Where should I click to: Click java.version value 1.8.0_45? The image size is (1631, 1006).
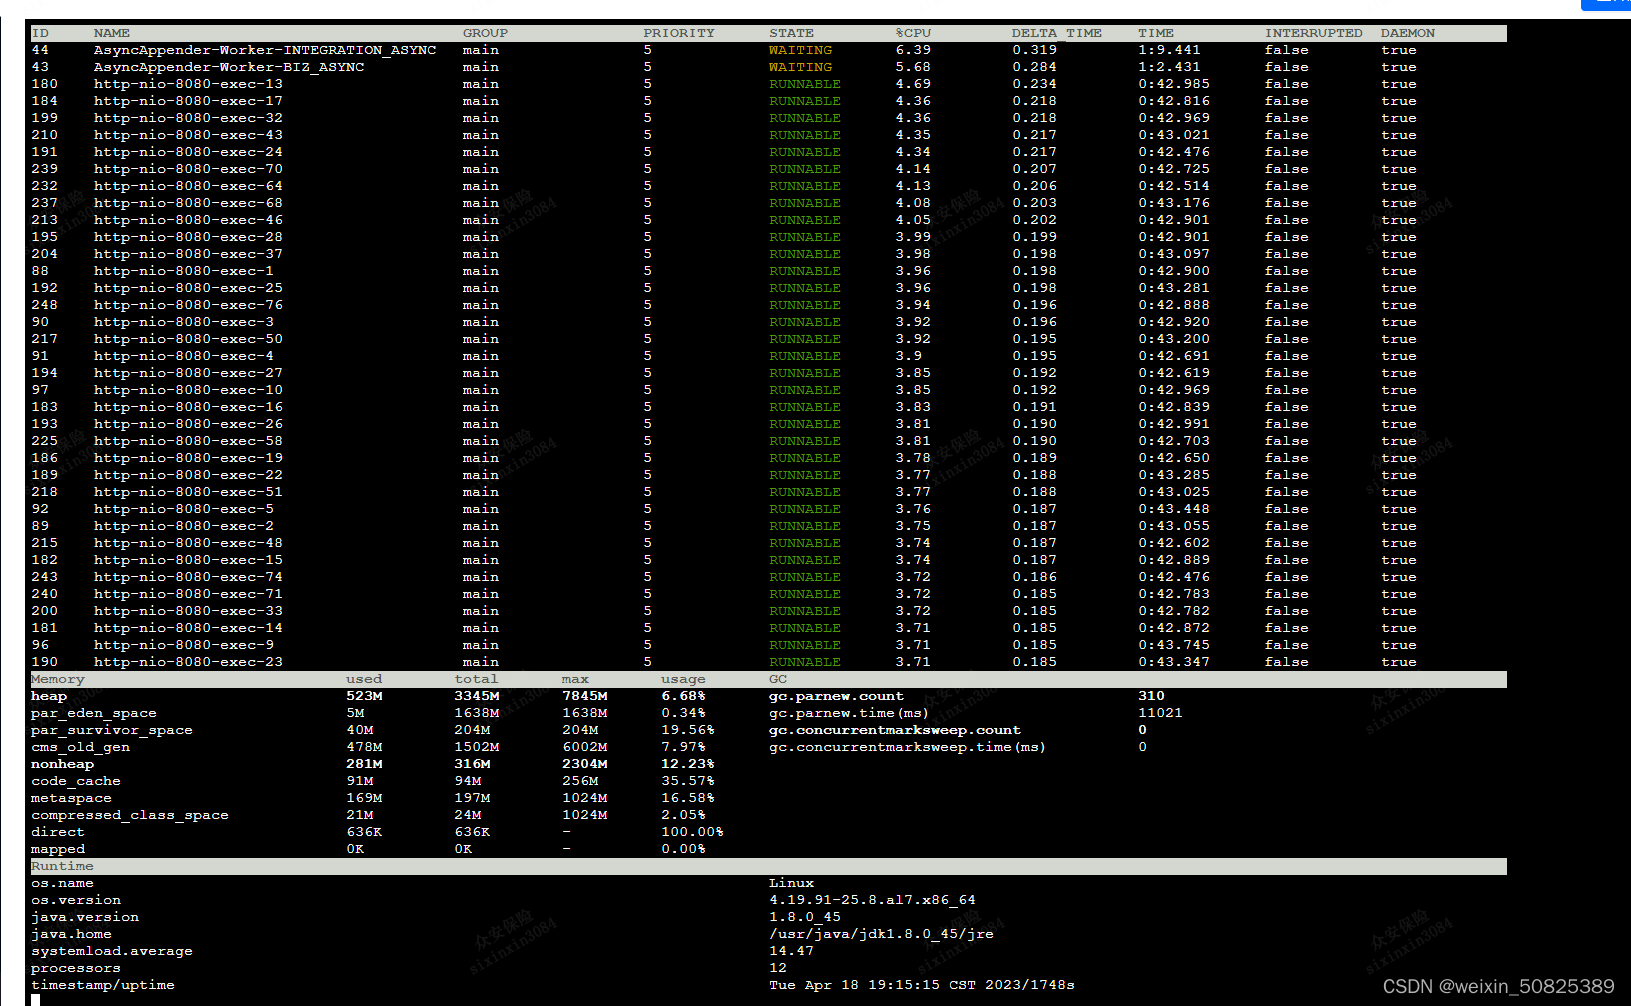point(805,917)
